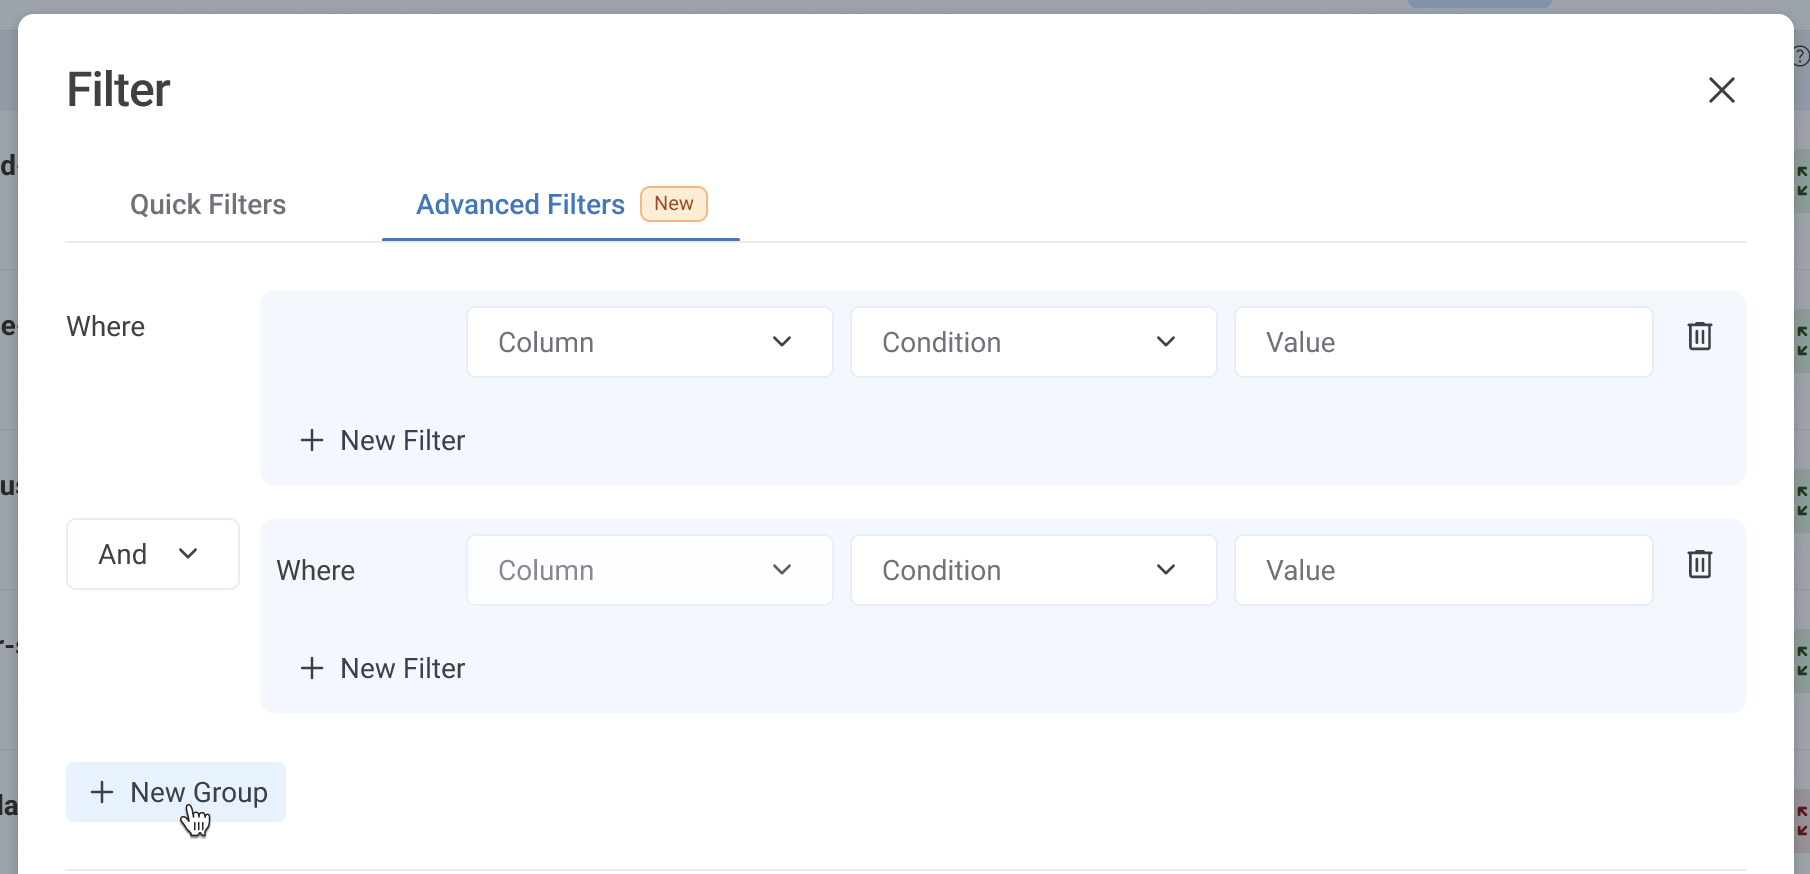Click trash icon in the second filter group
1810x874 pixels.
(1699, 564)
